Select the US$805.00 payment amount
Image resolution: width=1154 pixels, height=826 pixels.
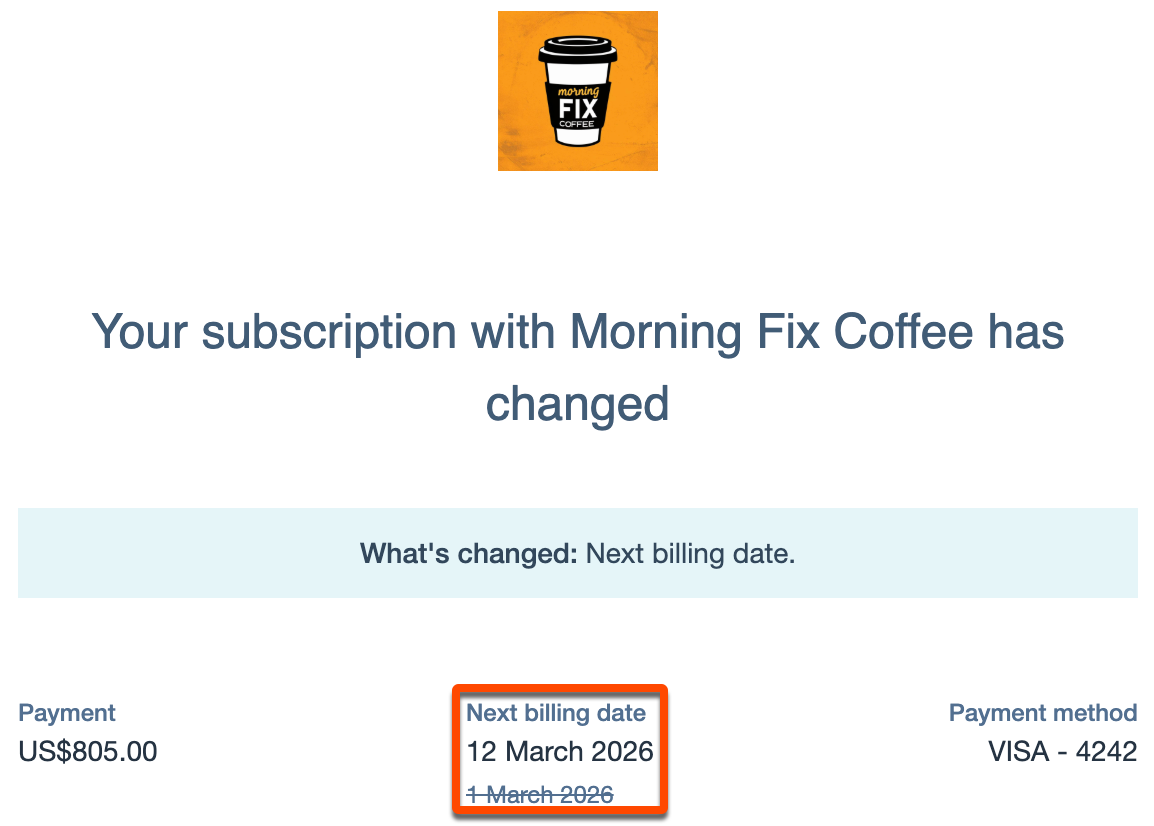88,751
